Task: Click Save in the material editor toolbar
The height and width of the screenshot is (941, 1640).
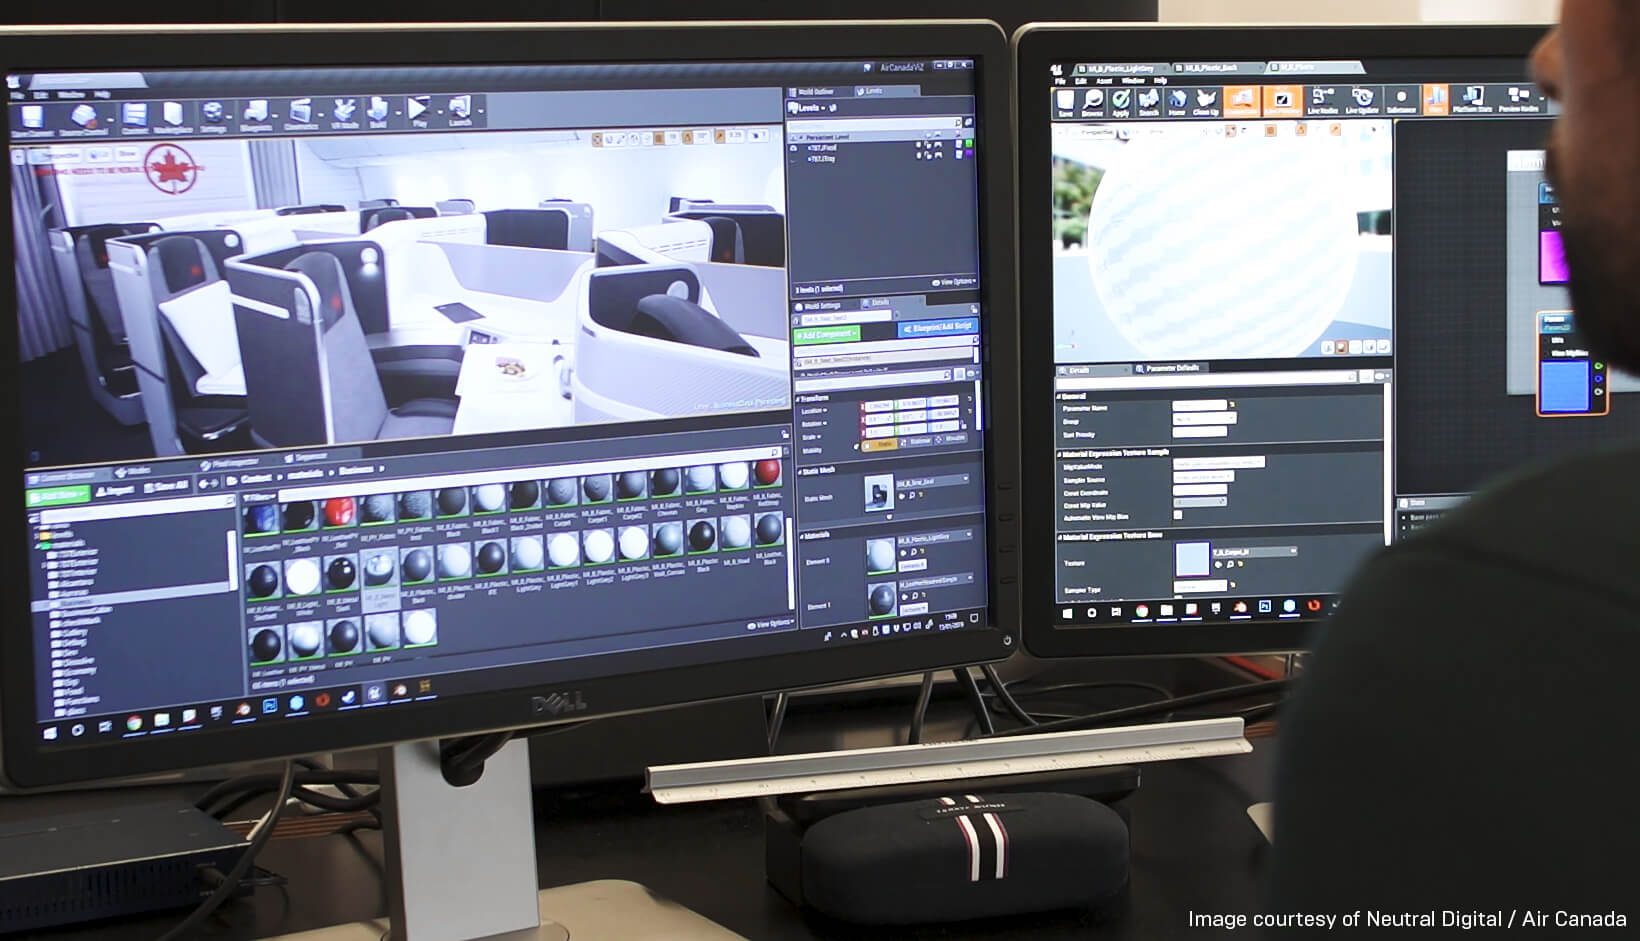Action: point(1065,103)
